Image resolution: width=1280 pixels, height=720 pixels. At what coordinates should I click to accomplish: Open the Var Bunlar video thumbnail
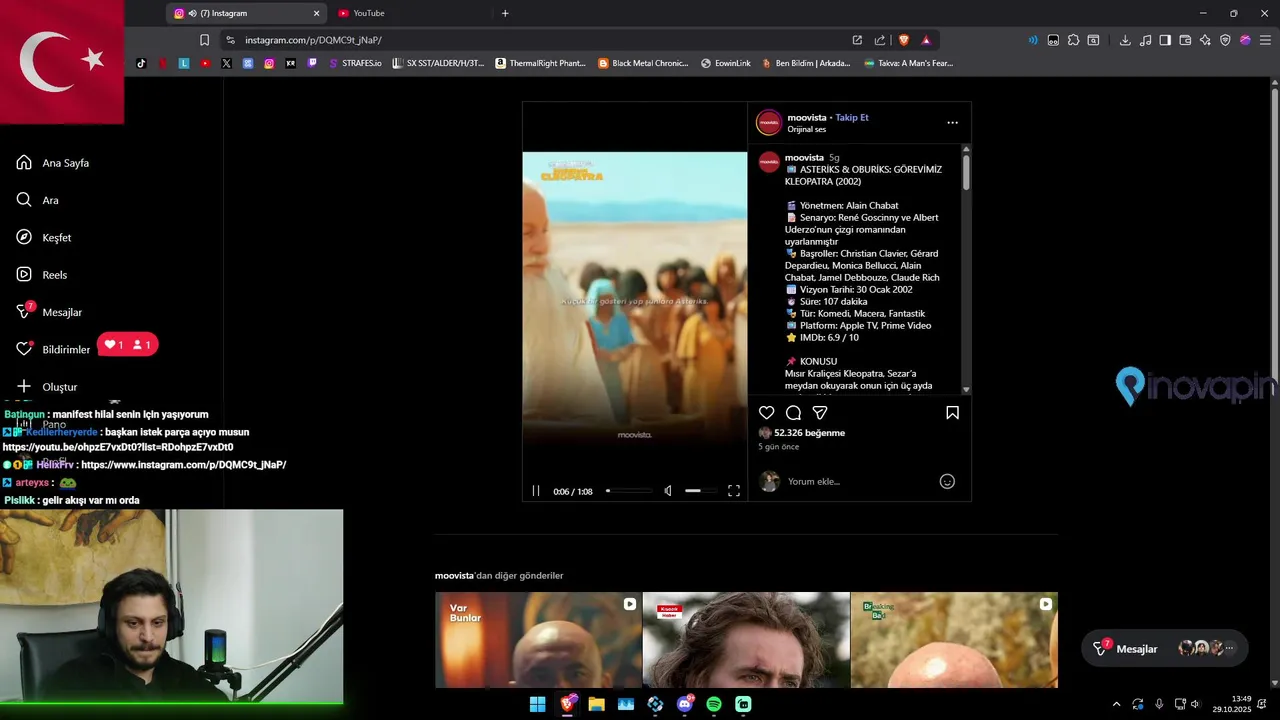[x=538, y=640]
